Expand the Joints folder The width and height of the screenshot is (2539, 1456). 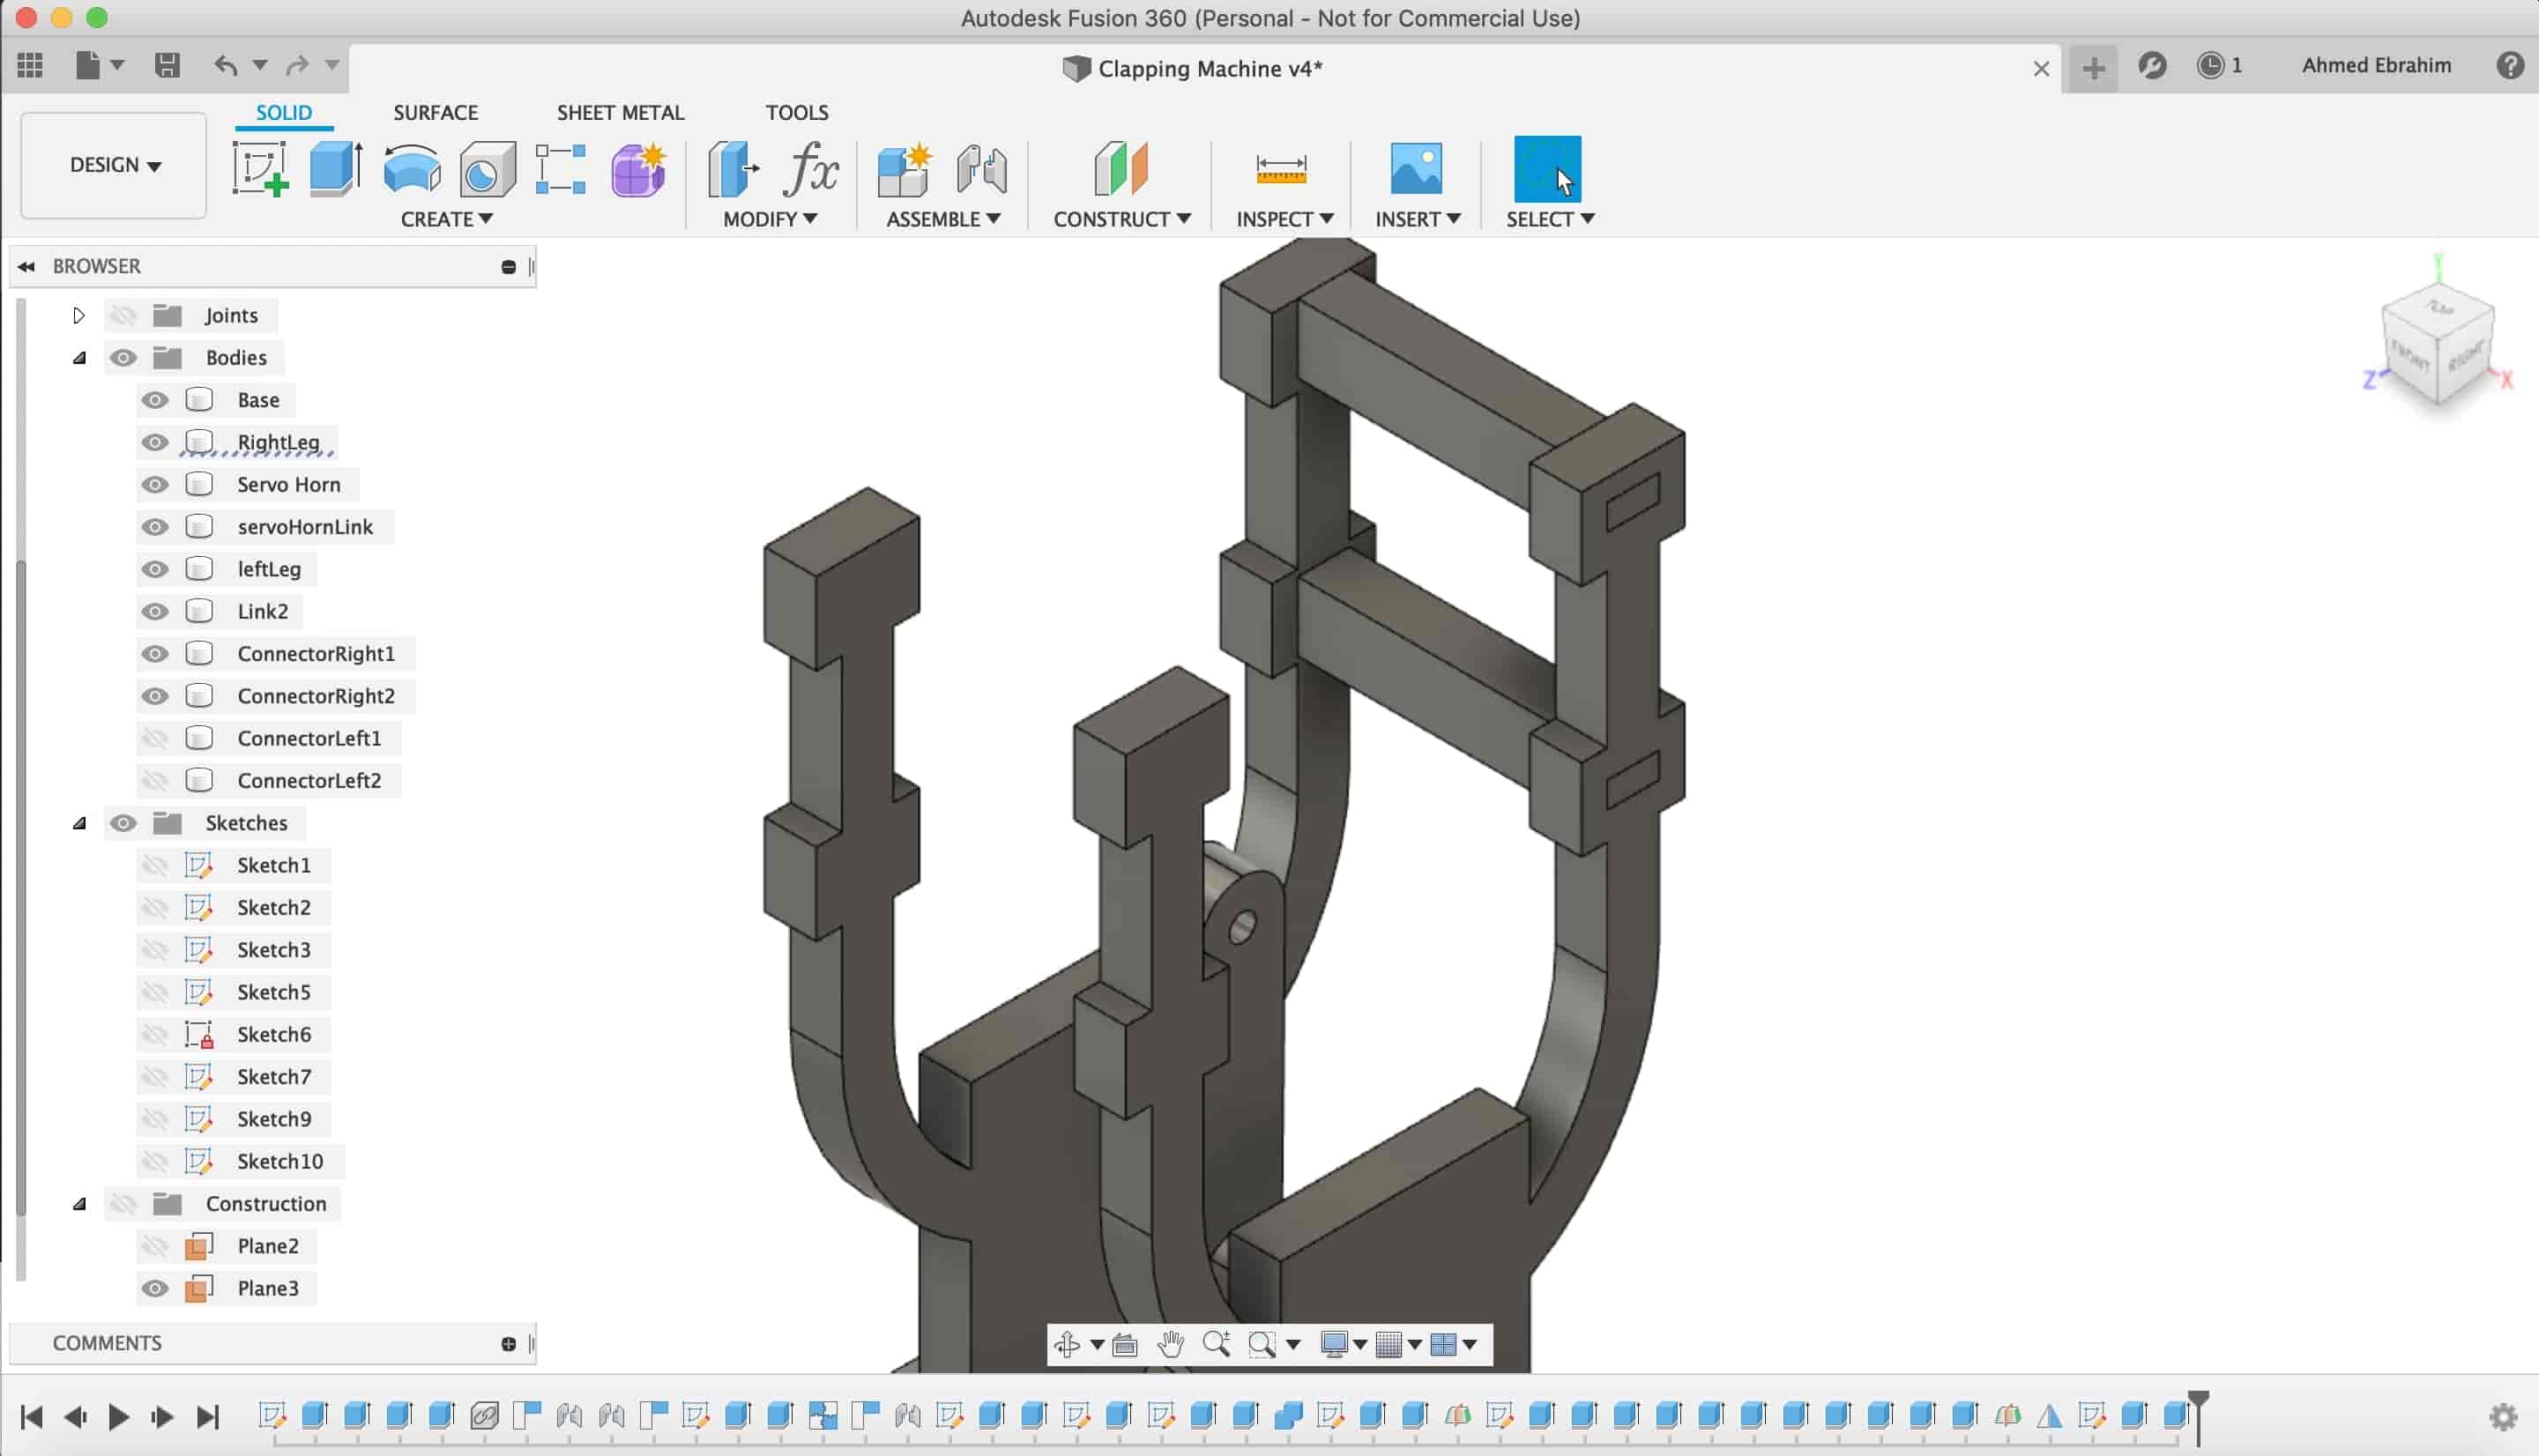79,316
